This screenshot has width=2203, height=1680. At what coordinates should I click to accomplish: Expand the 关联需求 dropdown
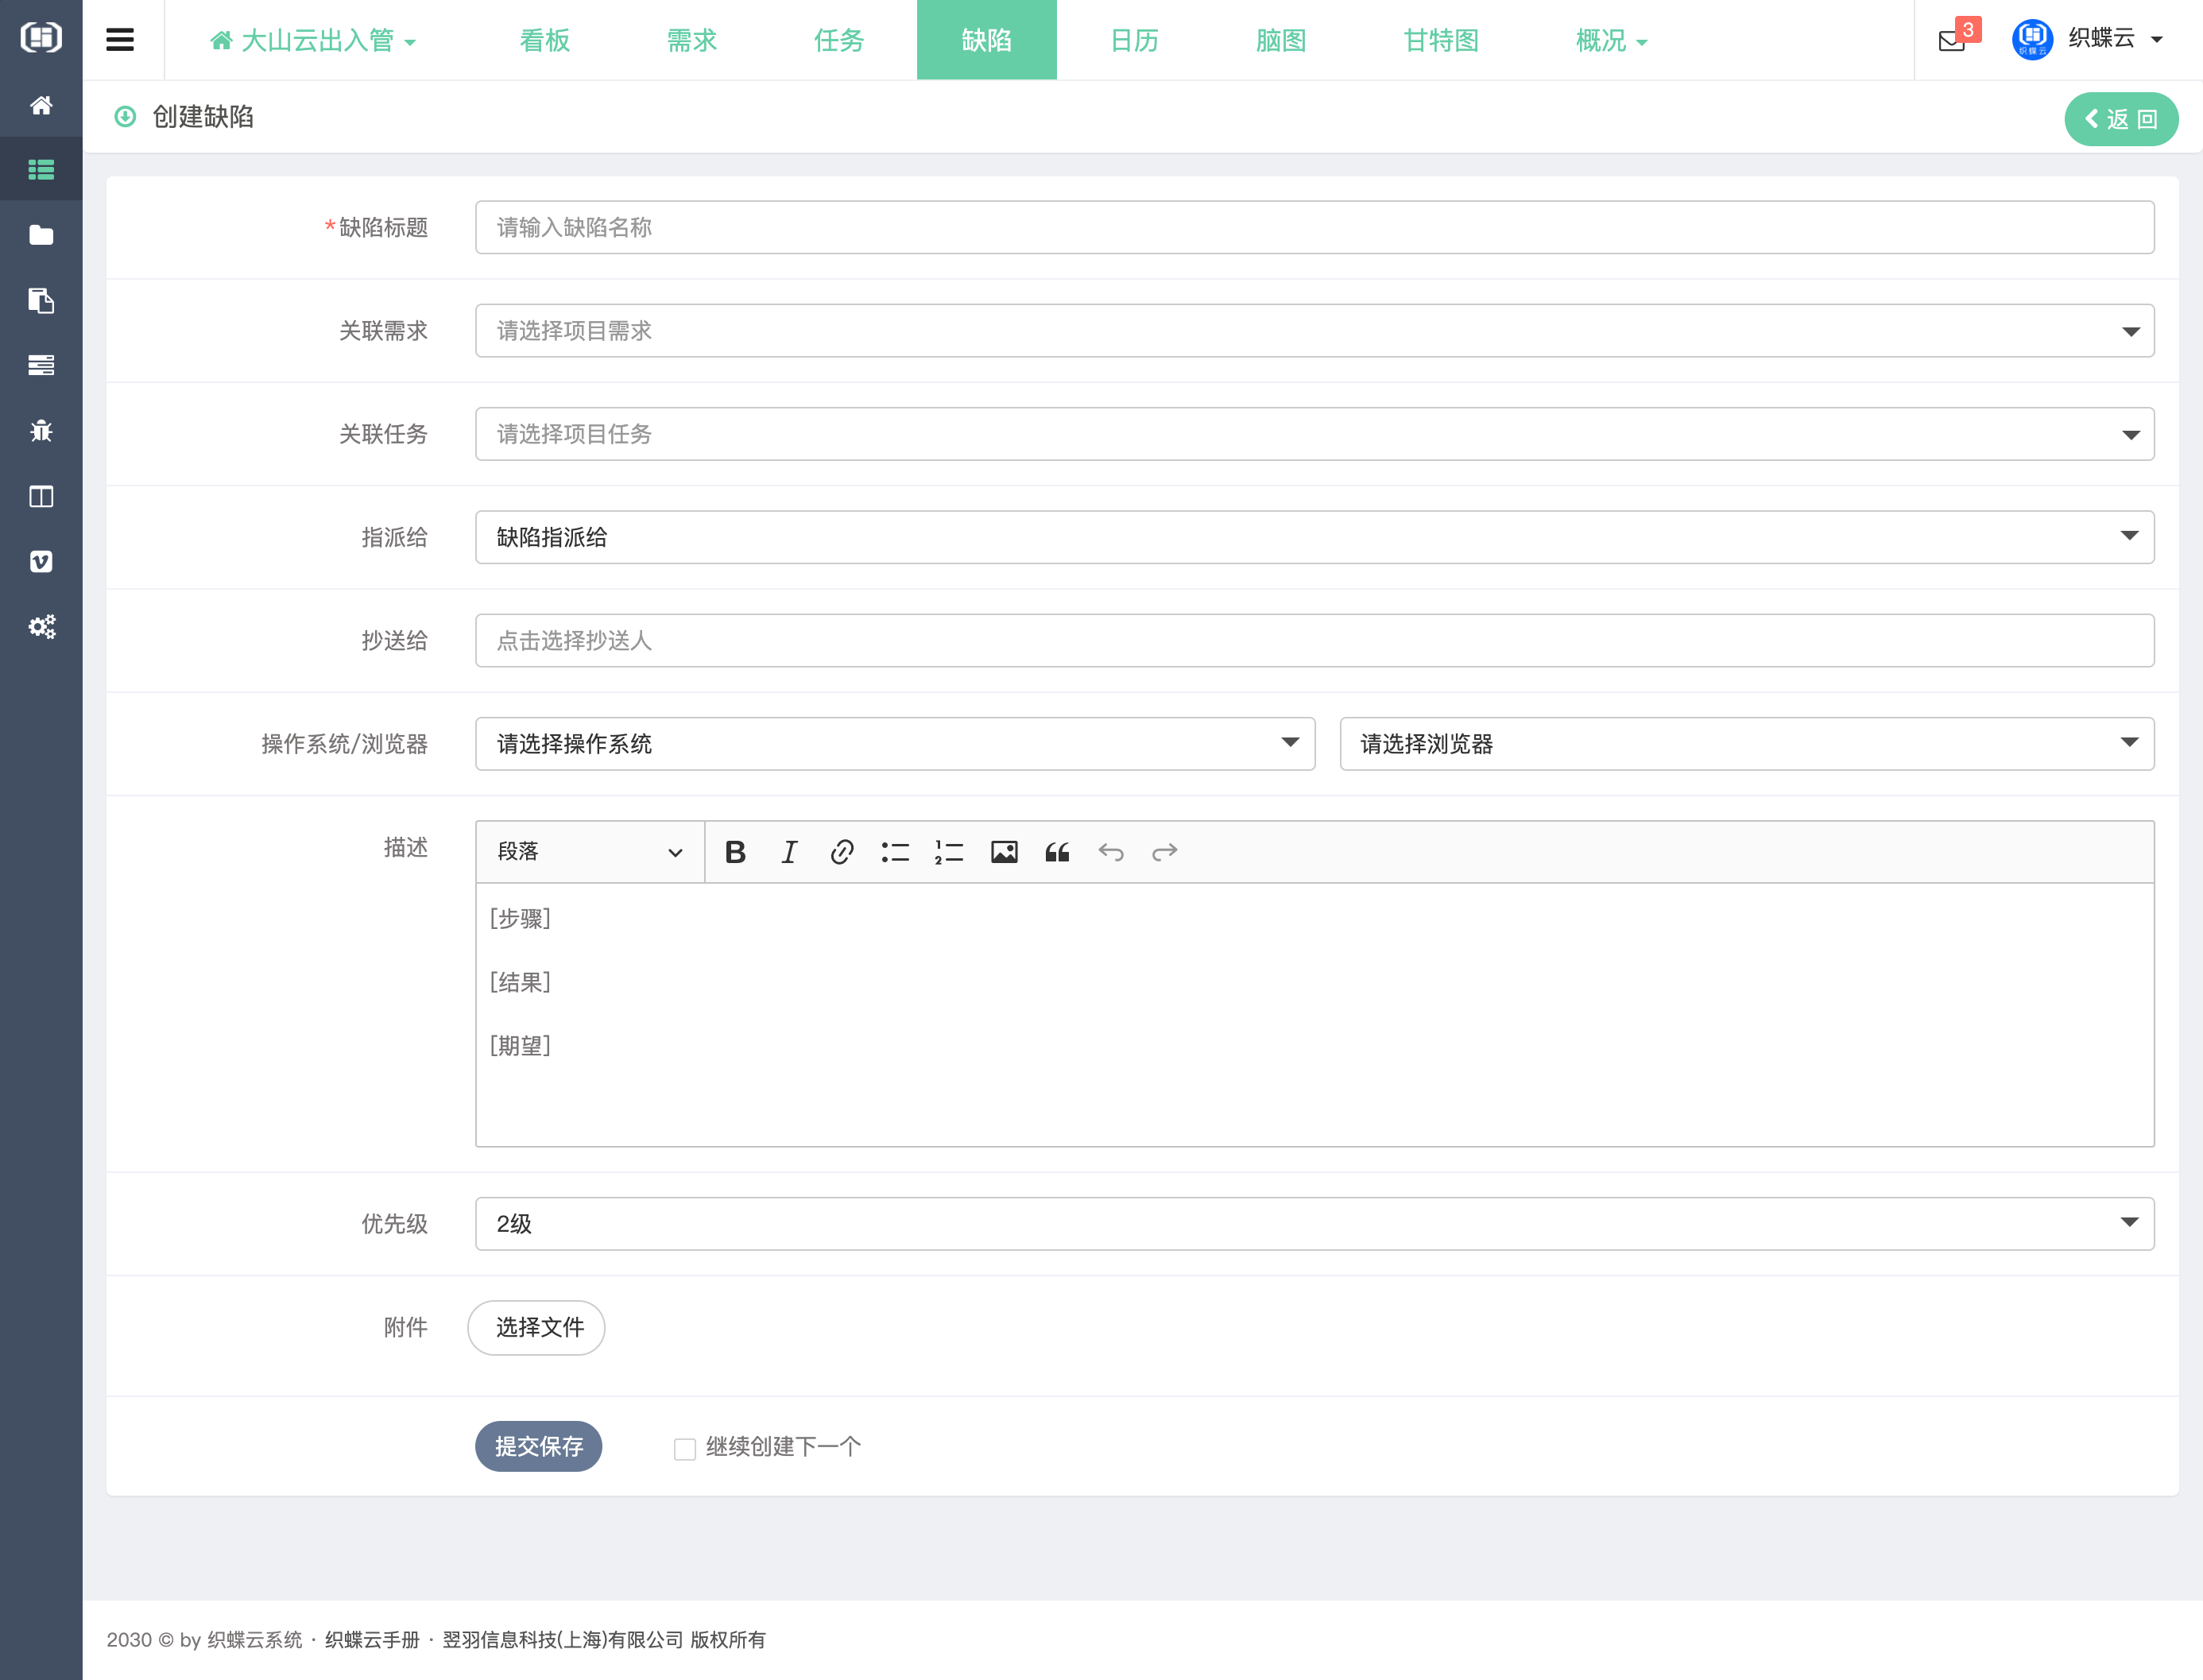coord(1314,331)
